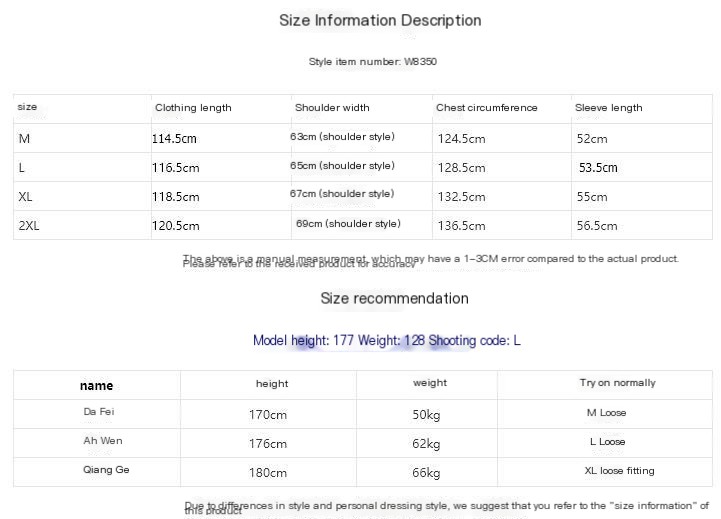Click the 66kg weight cell
This screenshot has width=721, height=519.
[425, 473]
